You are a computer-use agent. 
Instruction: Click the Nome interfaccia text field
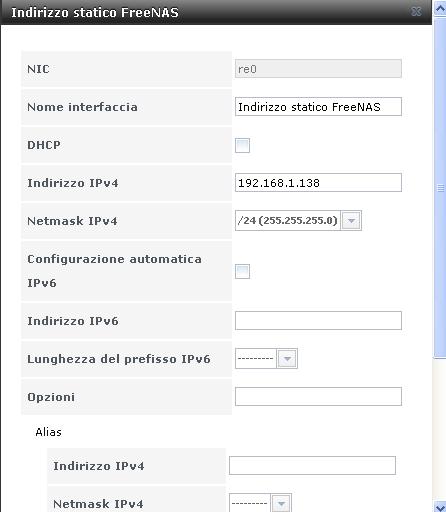318,107
